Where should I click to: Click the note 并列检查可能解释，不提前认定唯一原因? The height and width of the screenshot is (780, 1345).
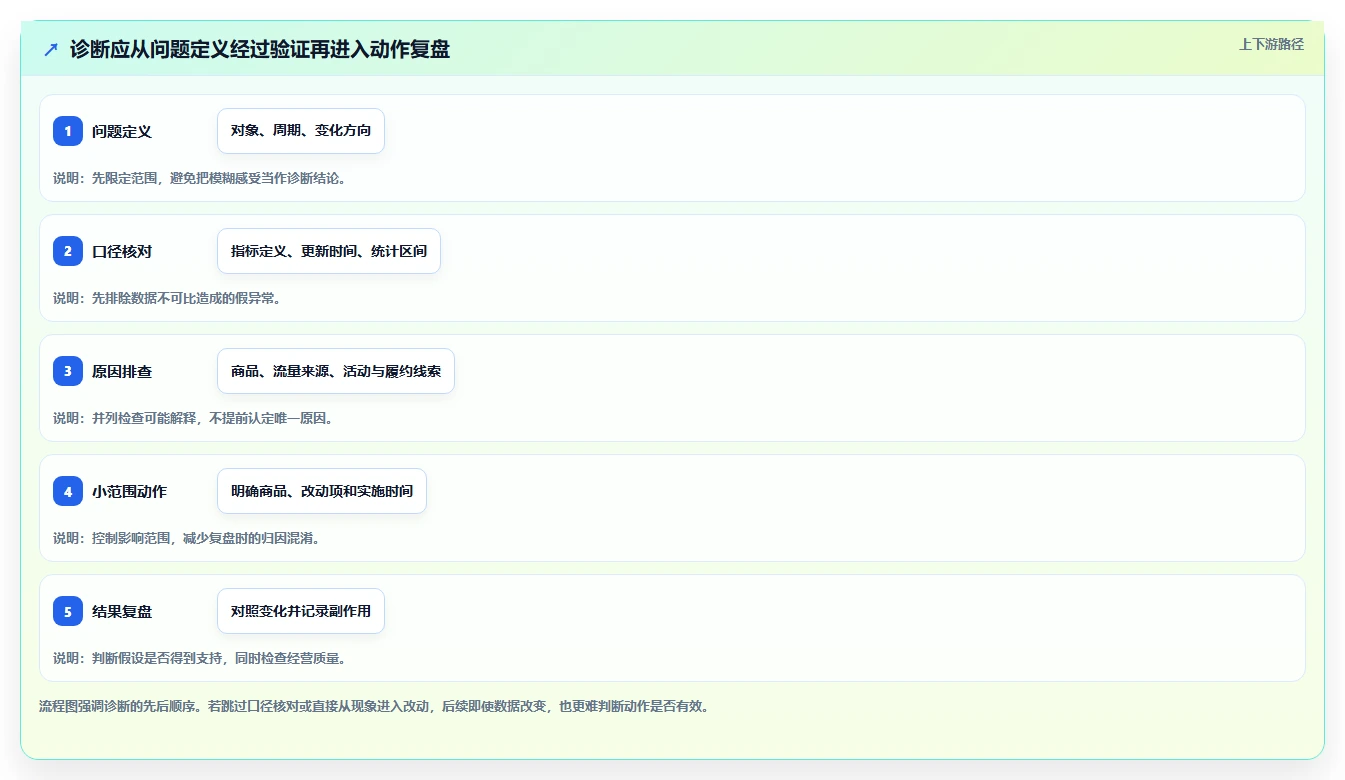tap(193, 418)
